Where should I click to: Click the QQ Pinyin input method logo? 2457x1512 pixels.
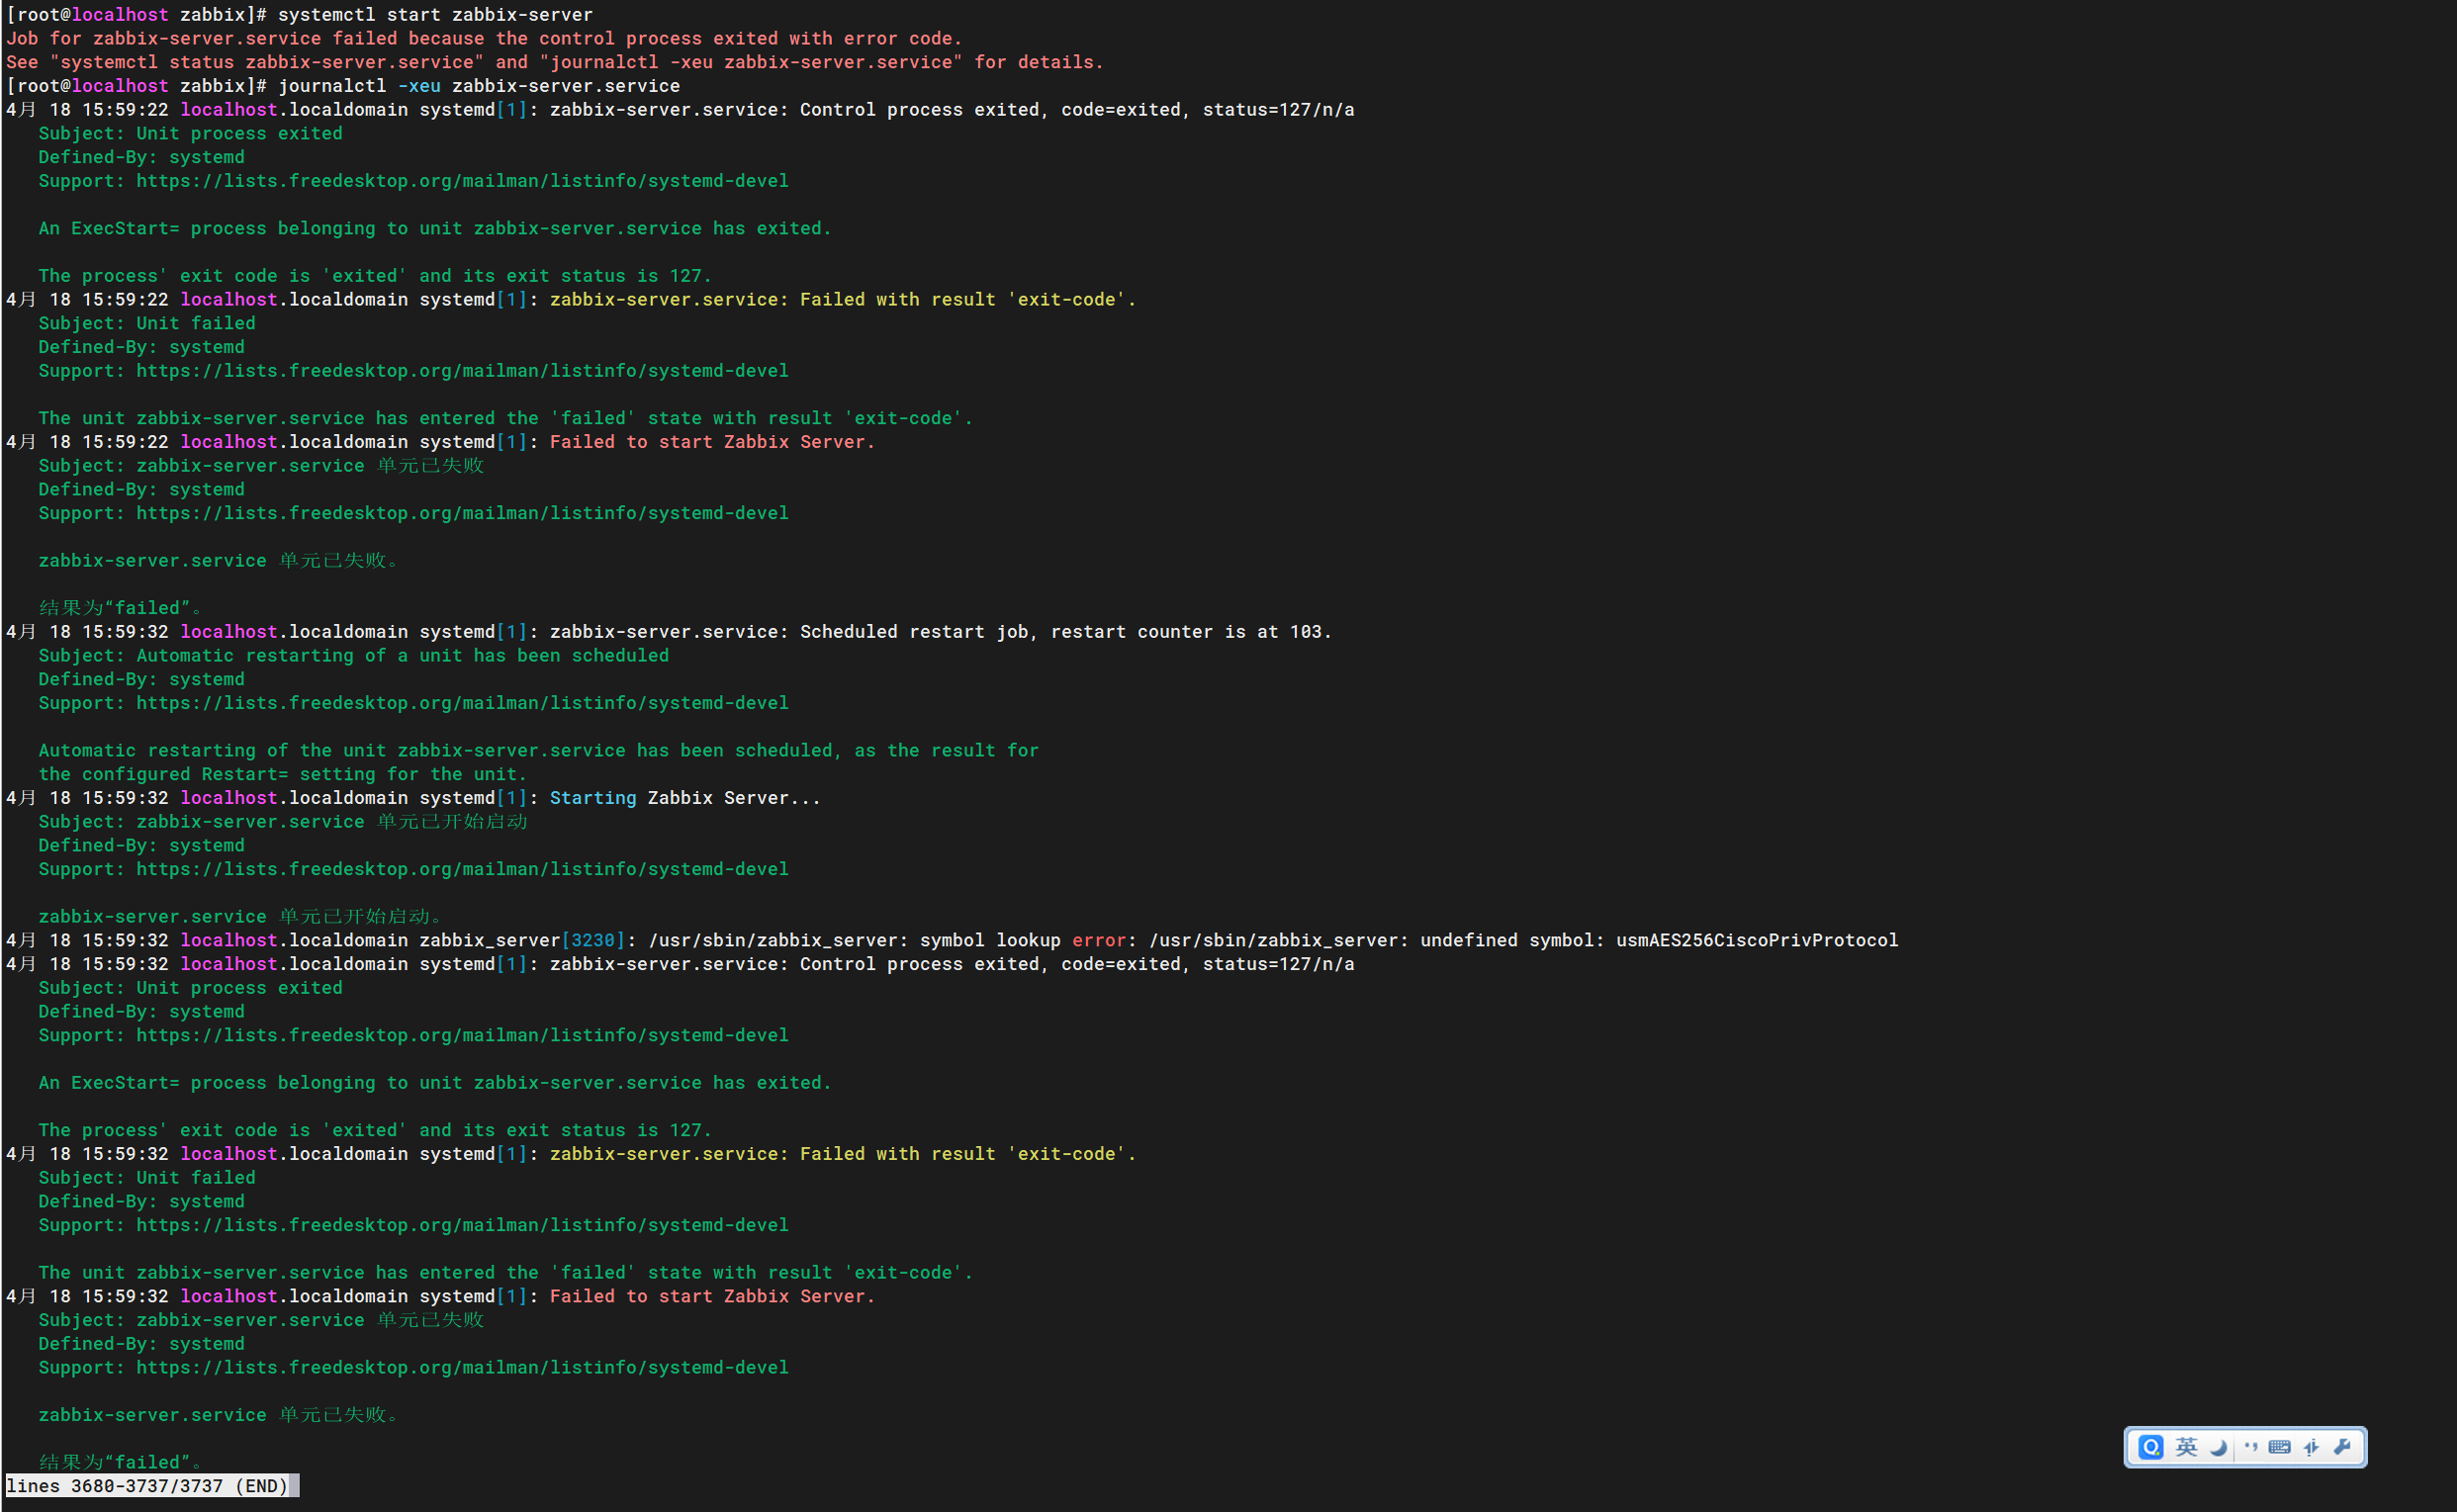pyautogui.click(x=2151, y=1447)
